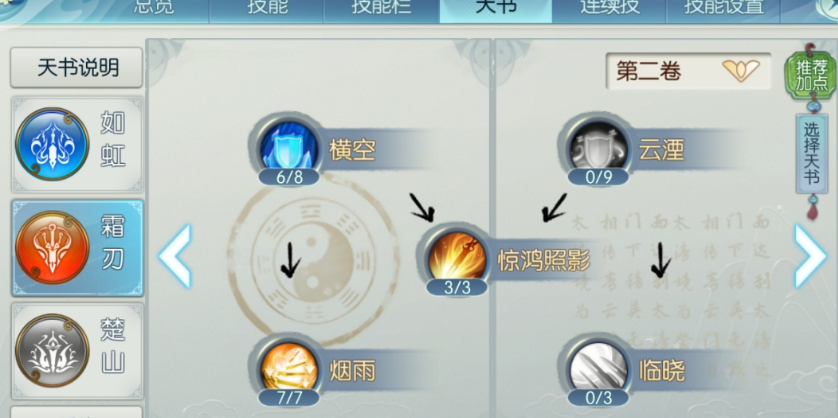
Task: Select the greyed-out 云湮 skill icon
Action: pos(598,146)
